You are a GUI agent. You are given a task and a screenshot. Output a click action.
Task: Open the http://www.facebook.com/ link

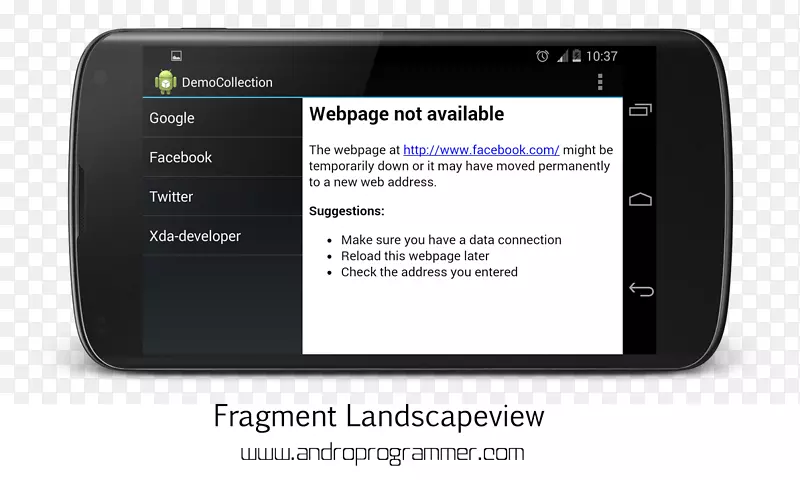(x=481, y=150)
